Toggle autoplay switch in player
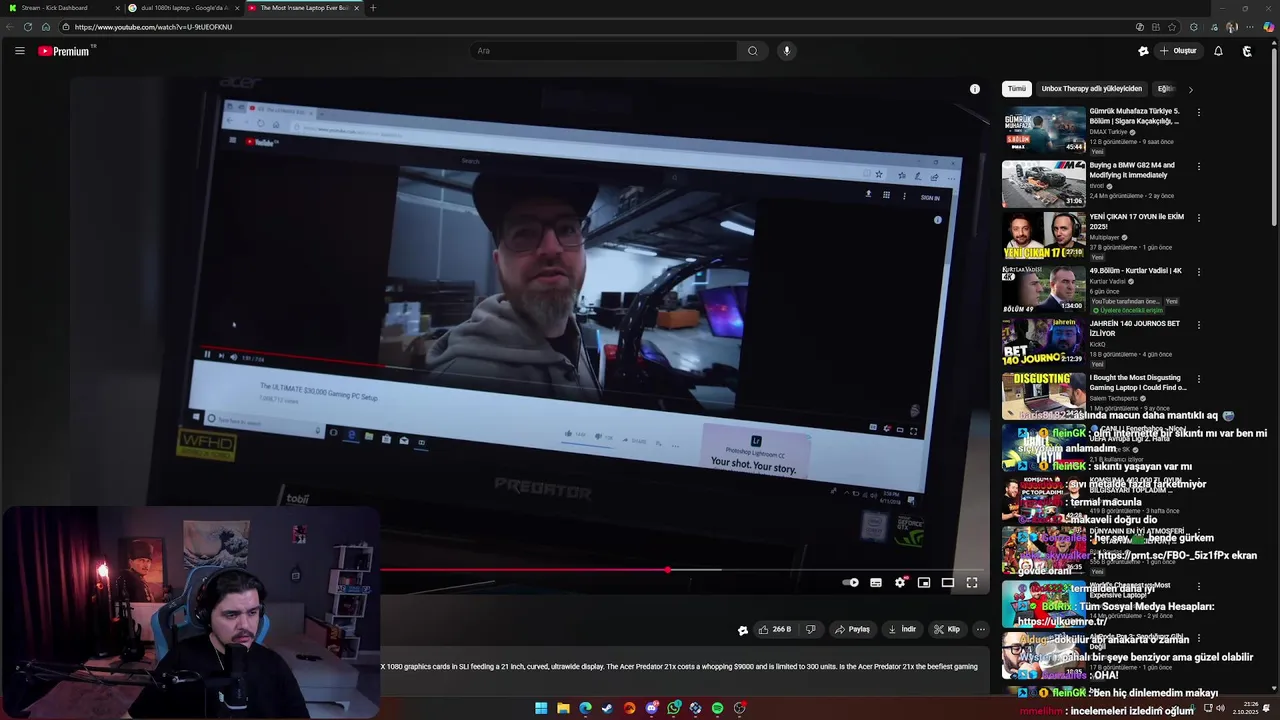The height and width of the screenshot is (720, 1280). pos(850,583)
